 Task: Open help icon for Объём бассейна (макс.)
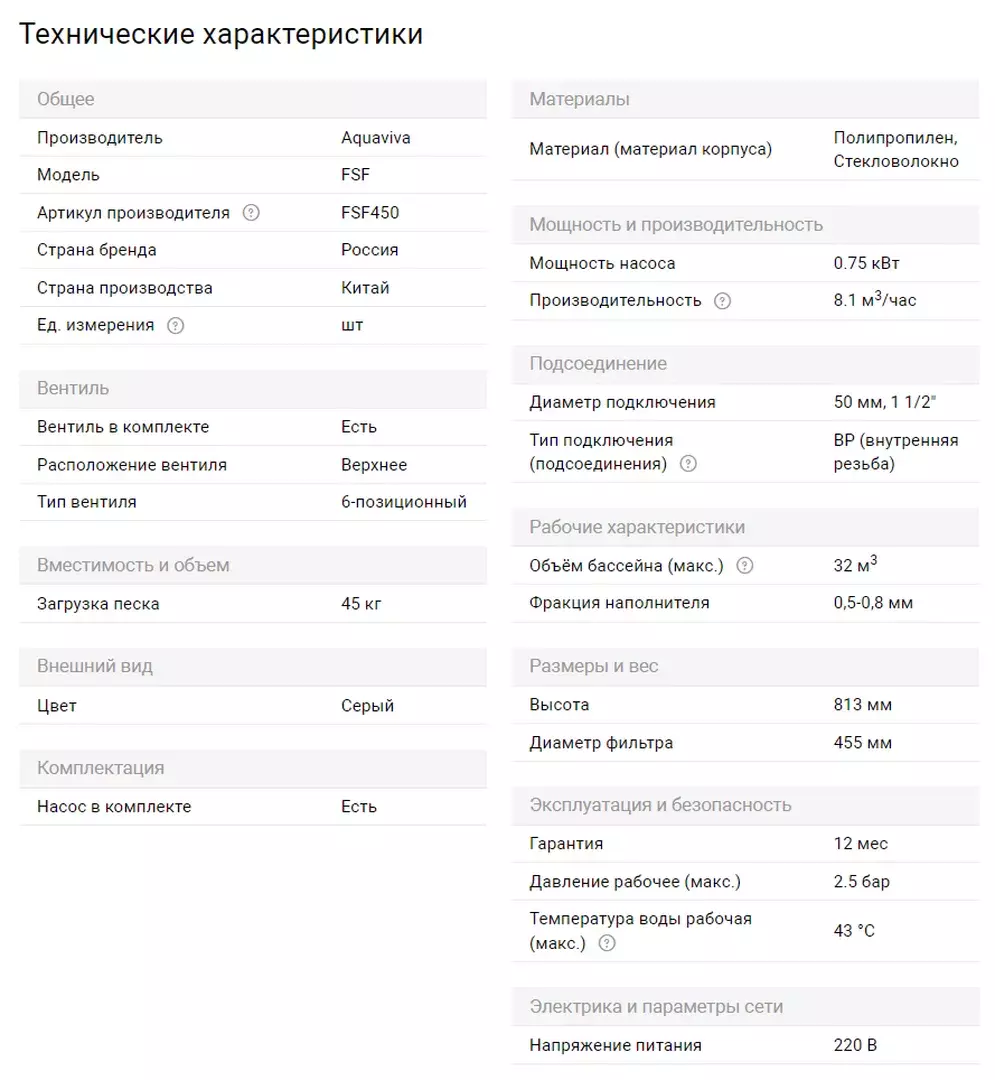tap(745, 565)
